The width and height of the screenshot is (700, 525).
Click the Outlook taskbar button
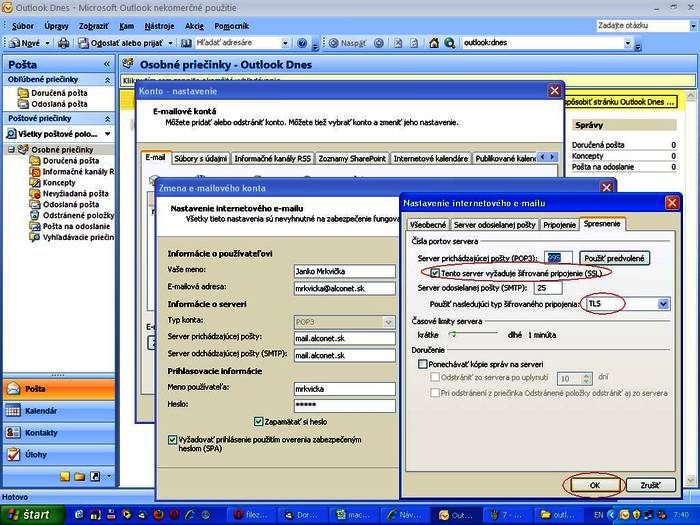pos(458,515)
